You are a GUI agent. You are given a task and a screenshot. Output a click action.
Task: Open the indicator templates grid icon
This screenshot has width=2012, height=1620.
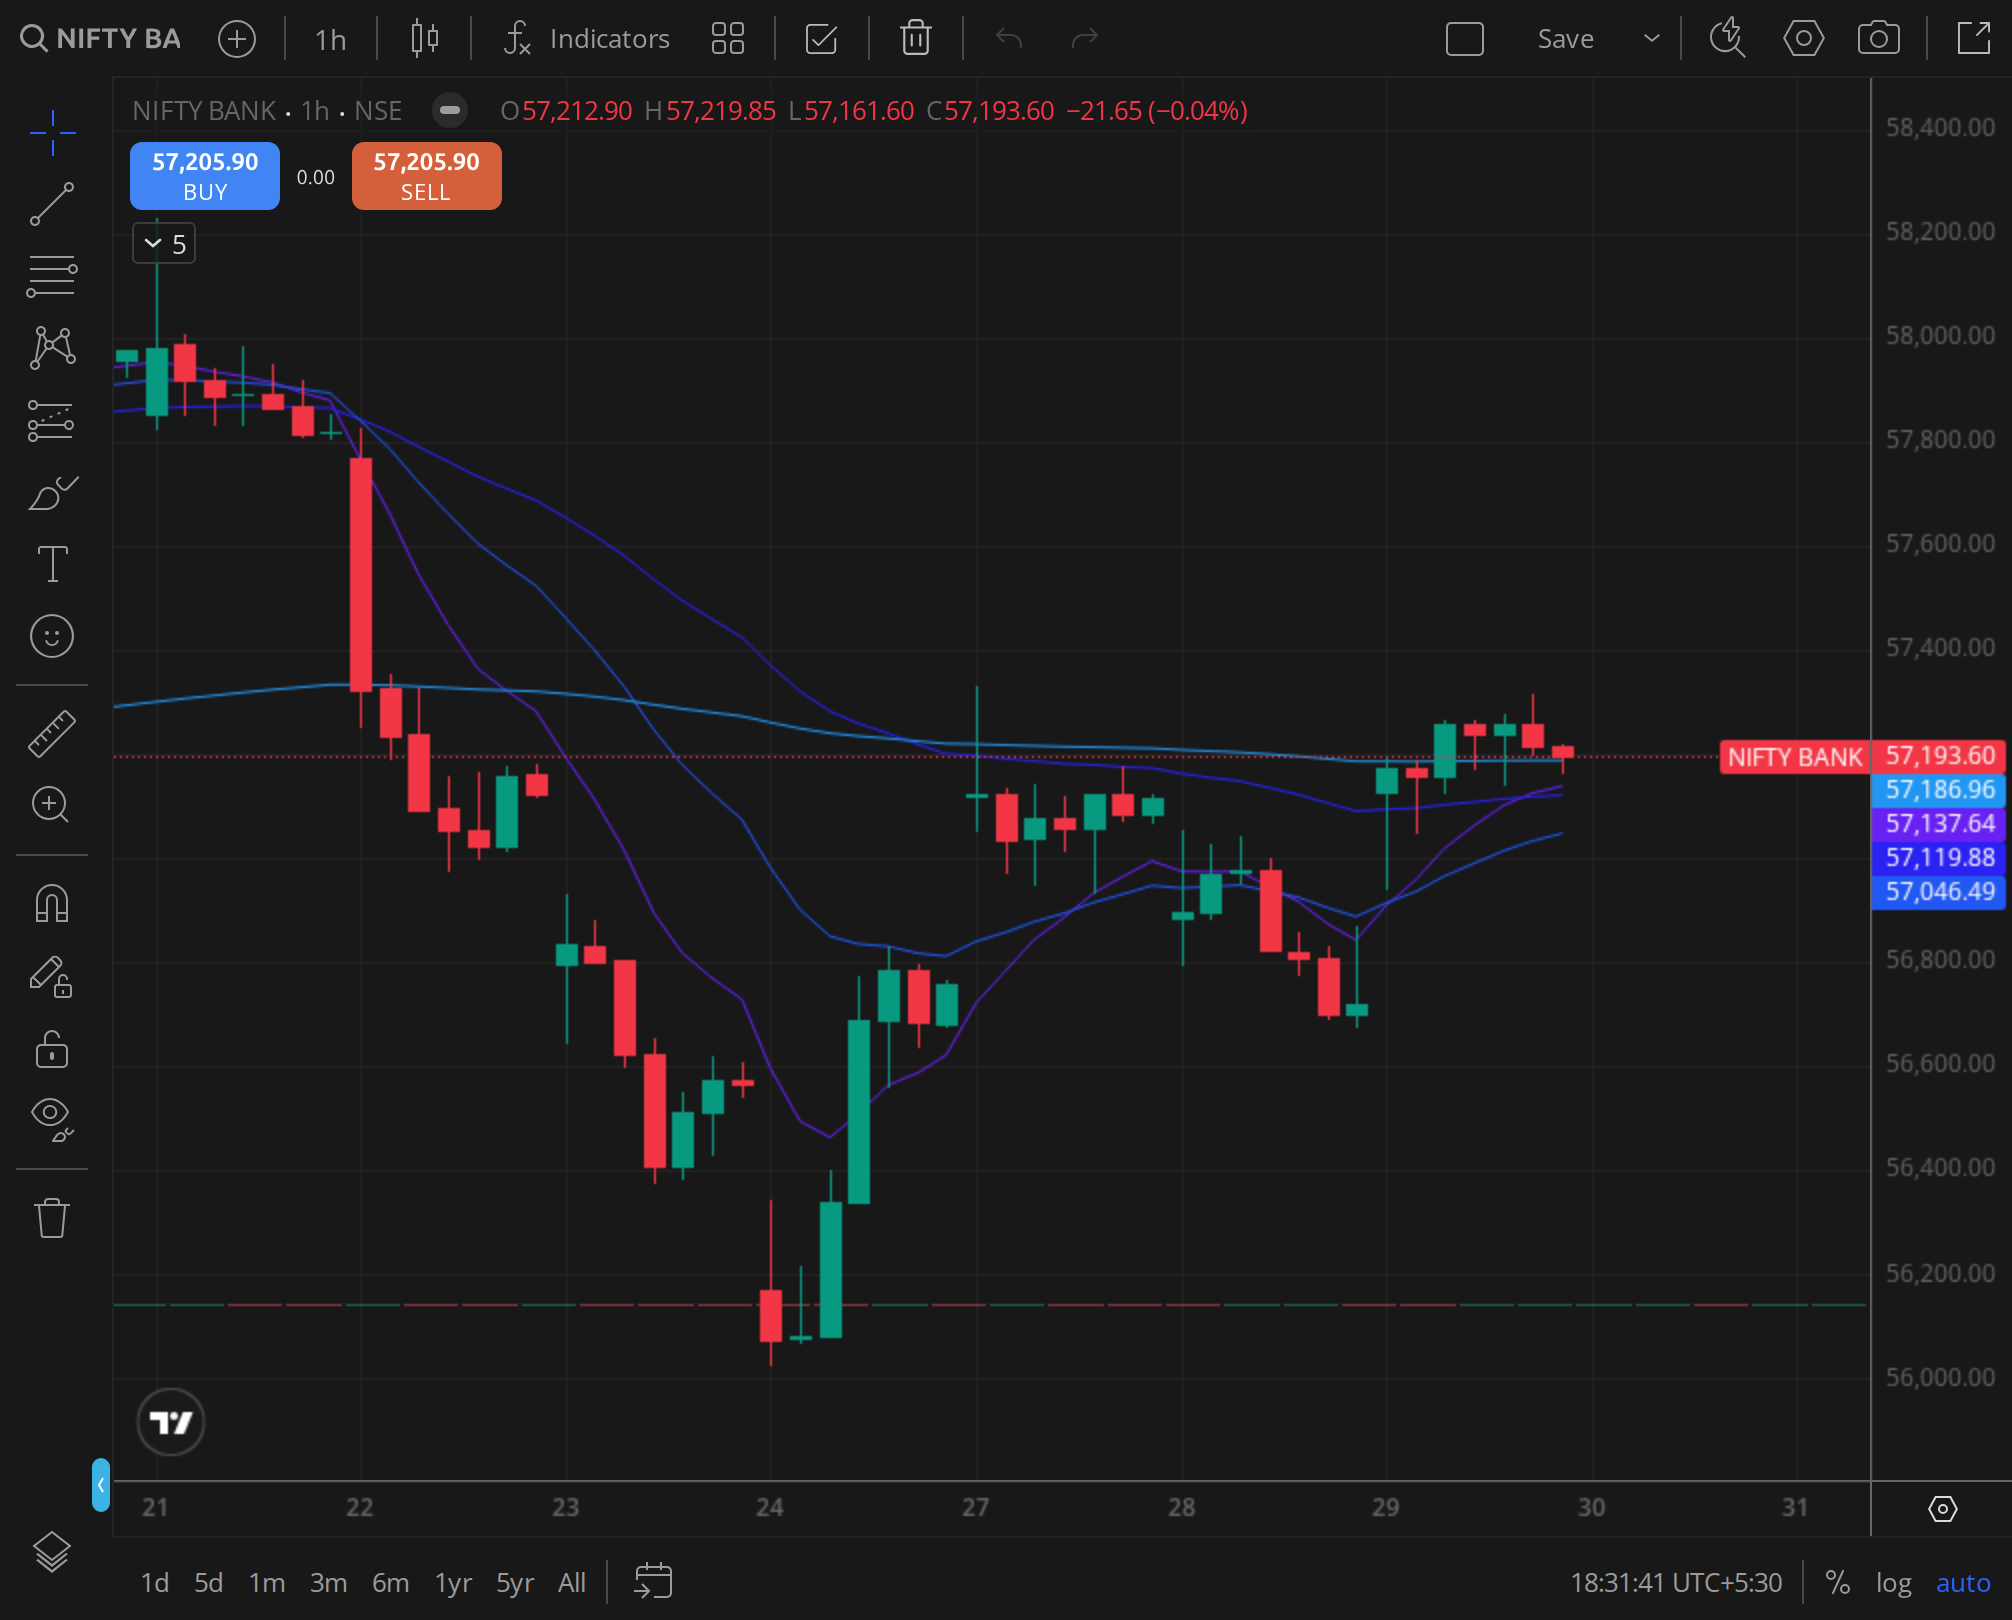(x=727, y=39)
